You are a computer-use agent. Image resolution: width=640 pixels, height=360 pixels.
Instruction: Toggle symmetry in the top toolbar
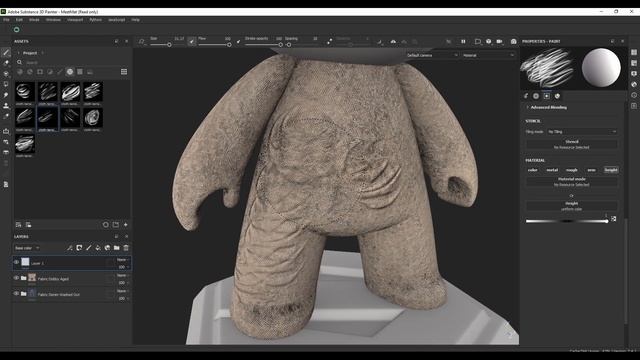point(393,42)
